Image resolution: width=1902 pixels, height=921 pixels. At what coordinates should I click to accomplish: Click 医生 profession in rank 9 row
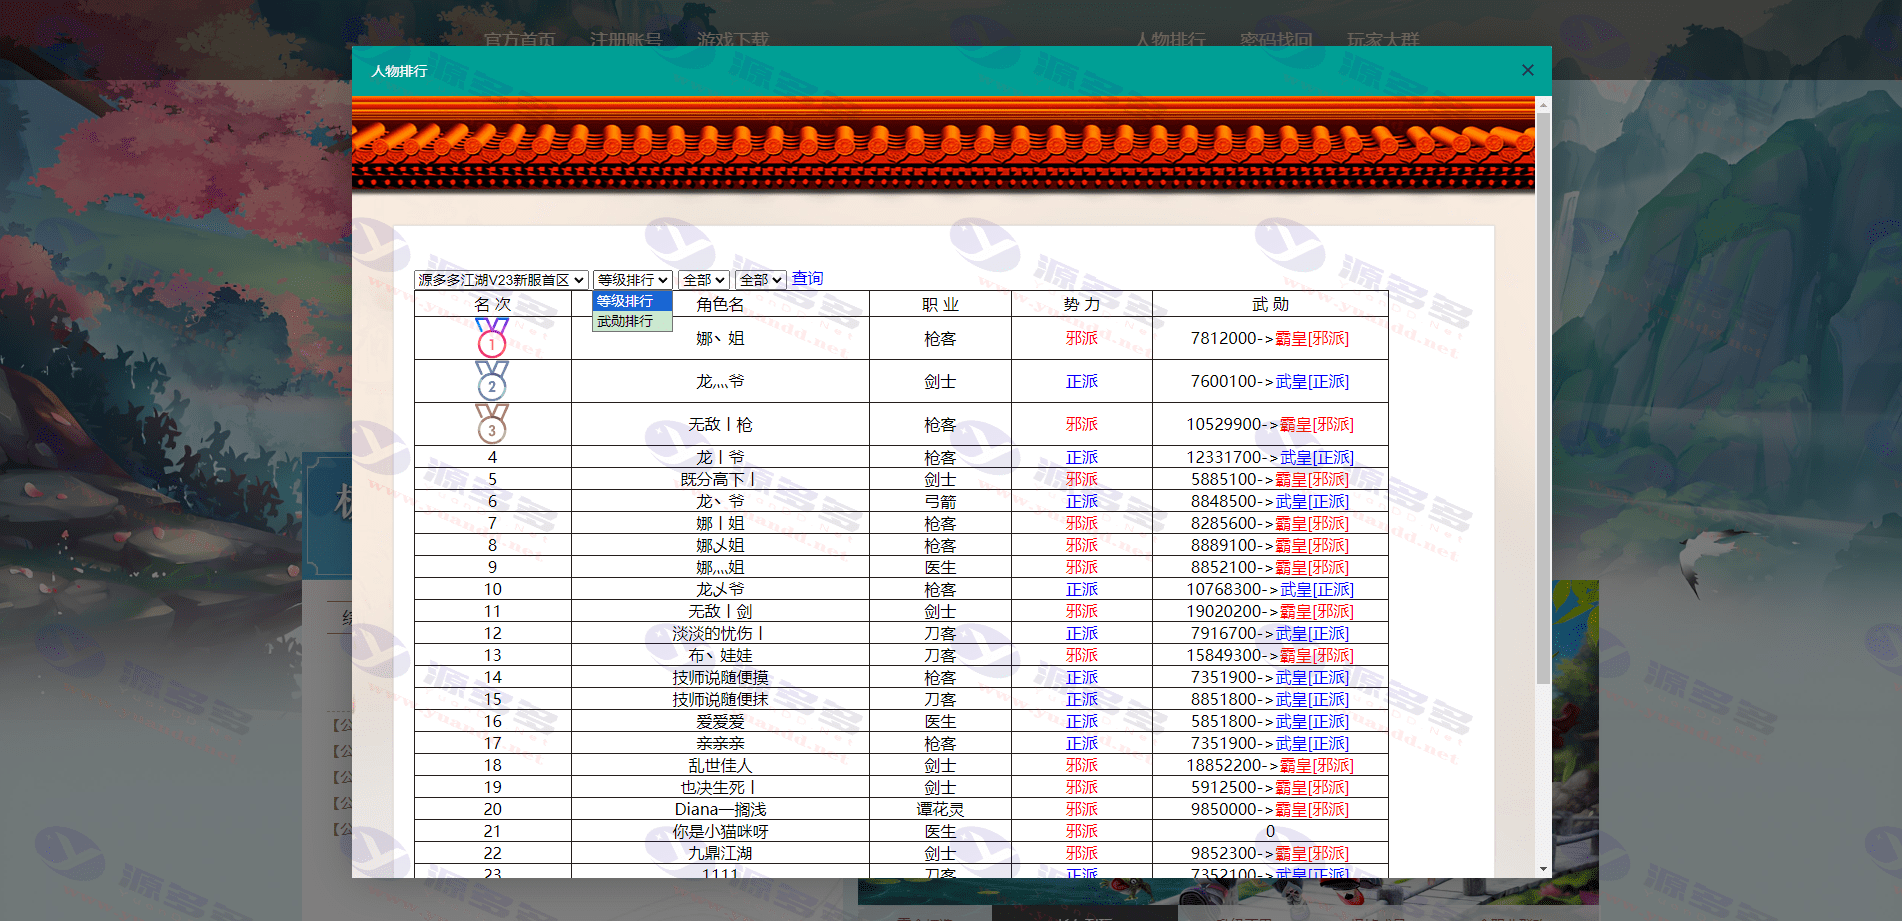pyautogui.click(x=940, y=567)
